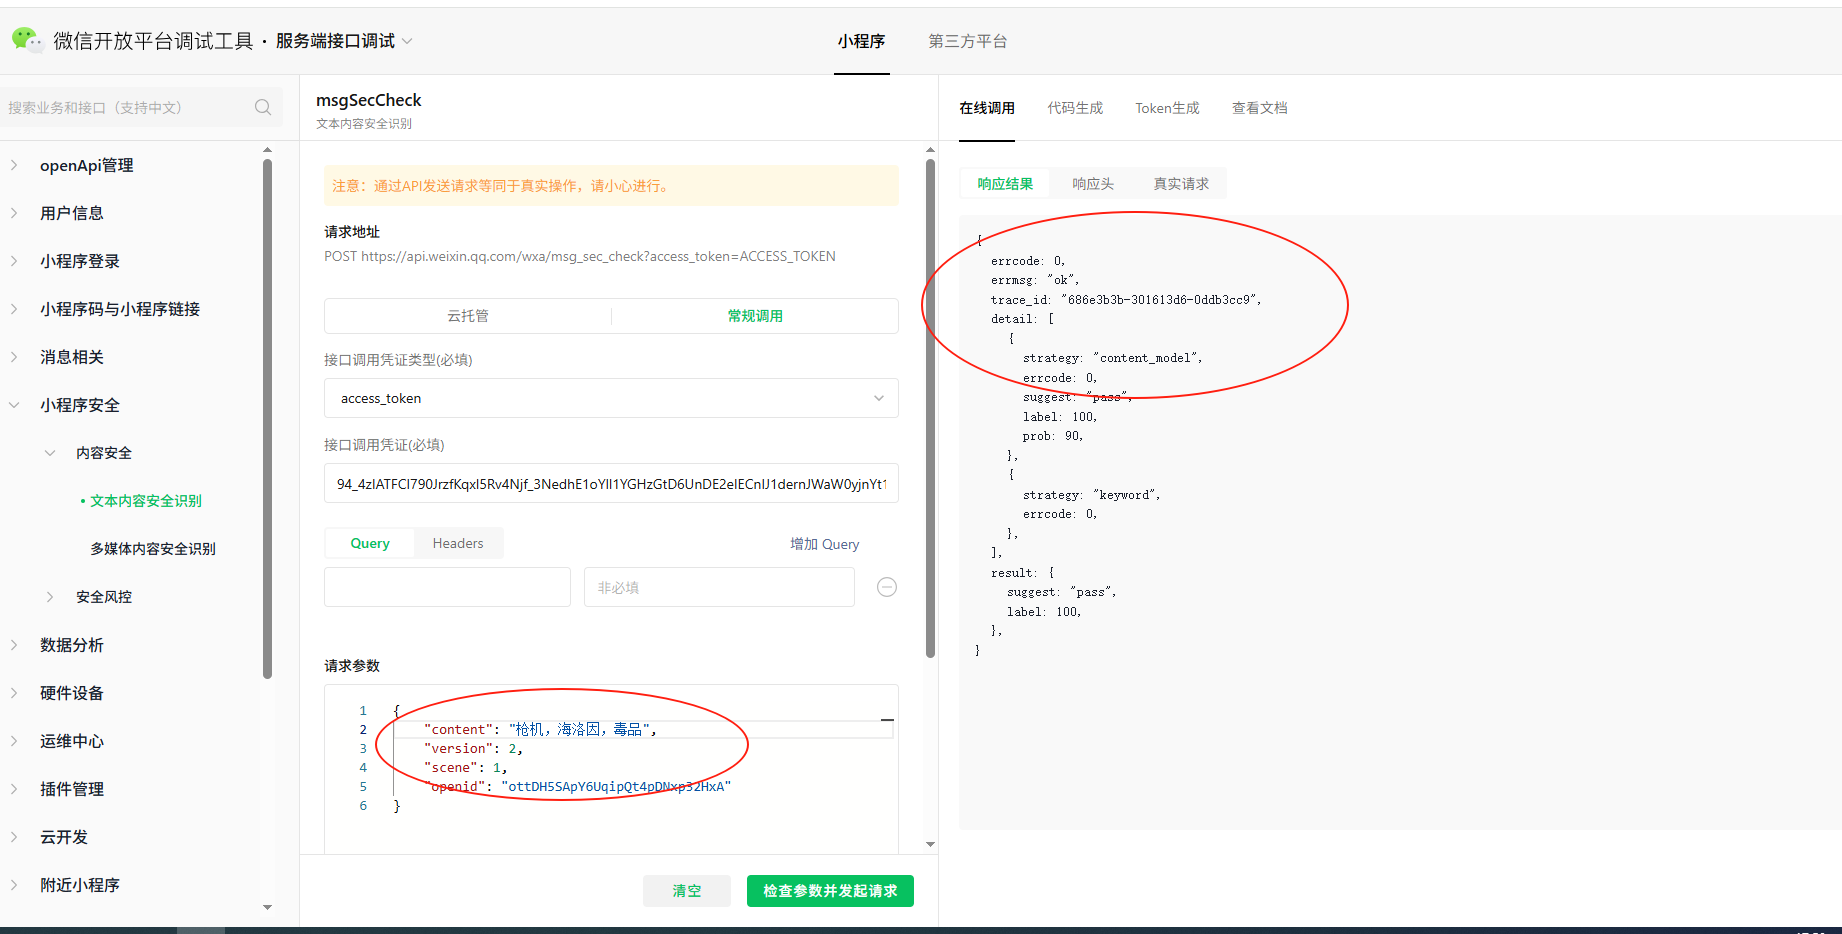This screenshot has height=934, width=1842.
Task: Open the 代码生成 tab
Action: tap(1075, 108)
